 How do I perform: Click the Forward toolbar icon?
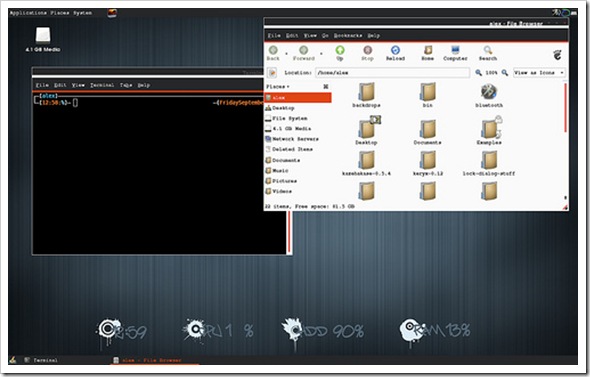tap(303, 53)
